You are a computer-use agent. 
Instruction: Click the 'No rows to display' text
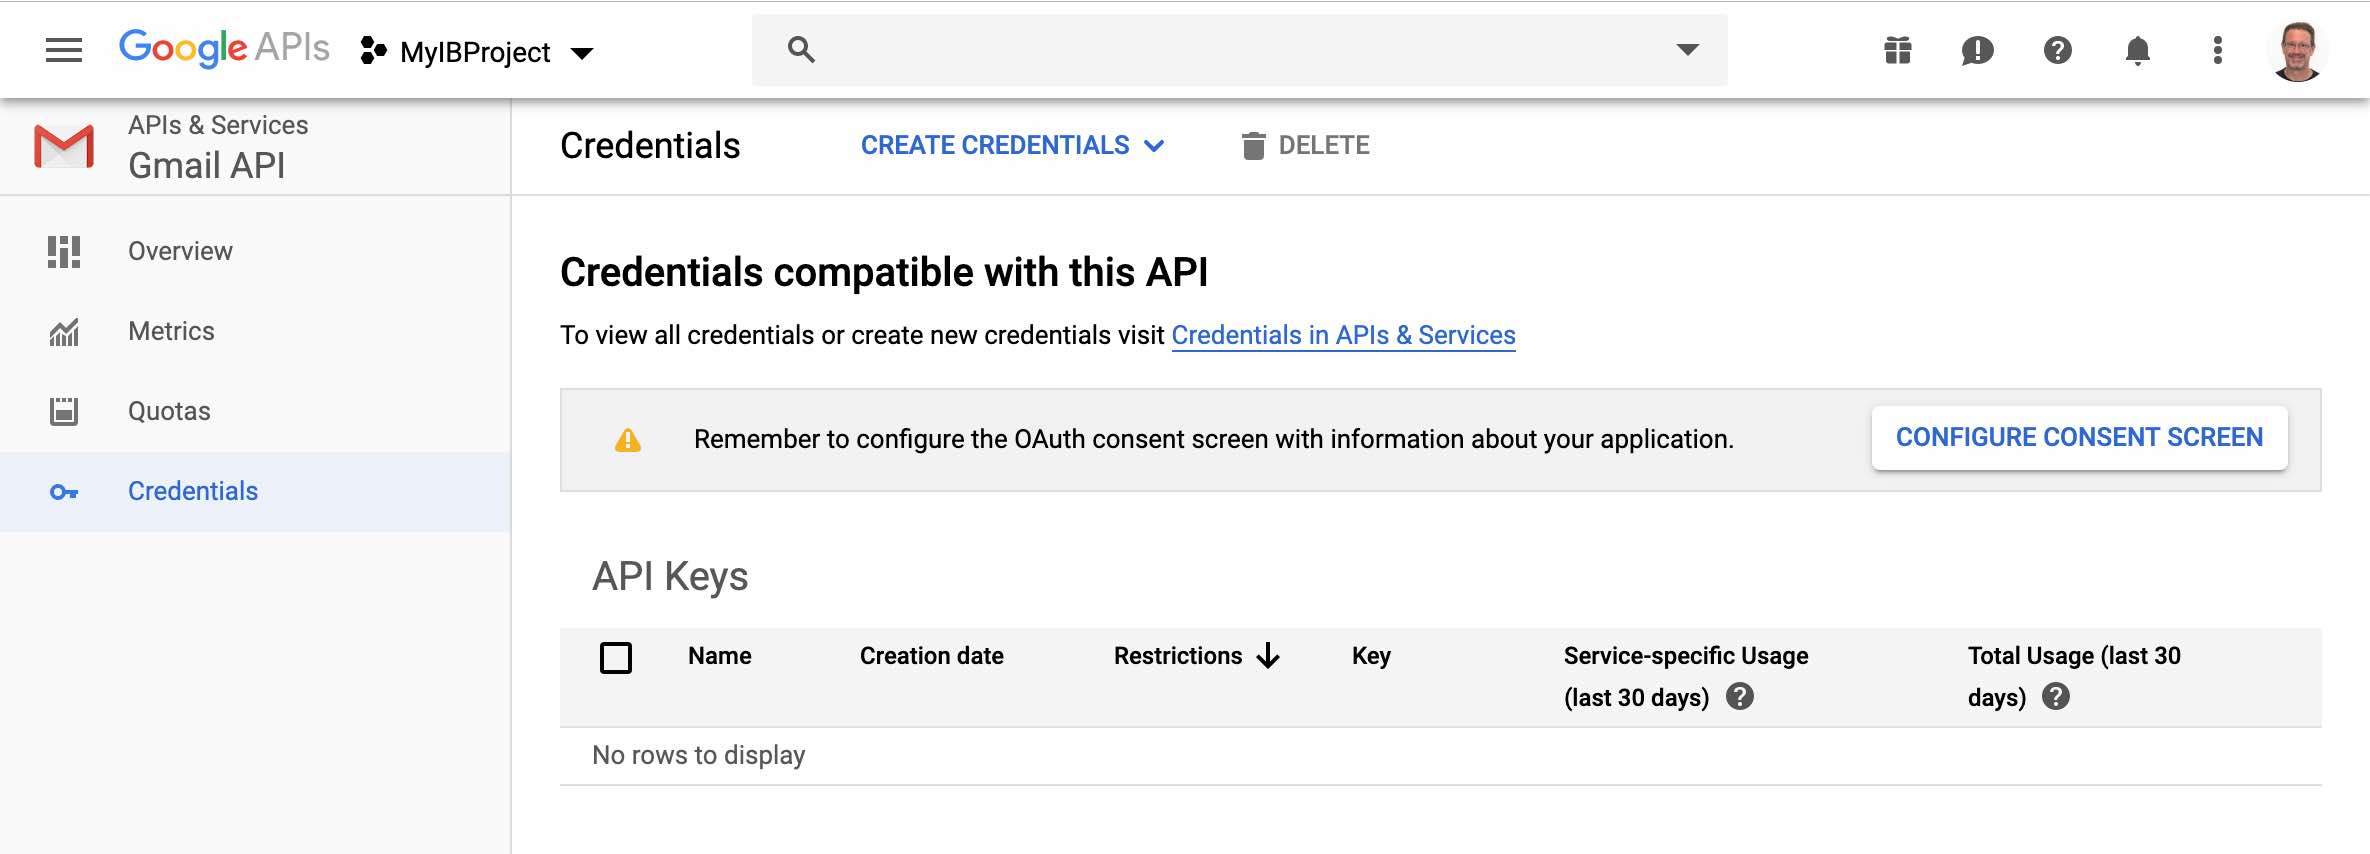699,755
